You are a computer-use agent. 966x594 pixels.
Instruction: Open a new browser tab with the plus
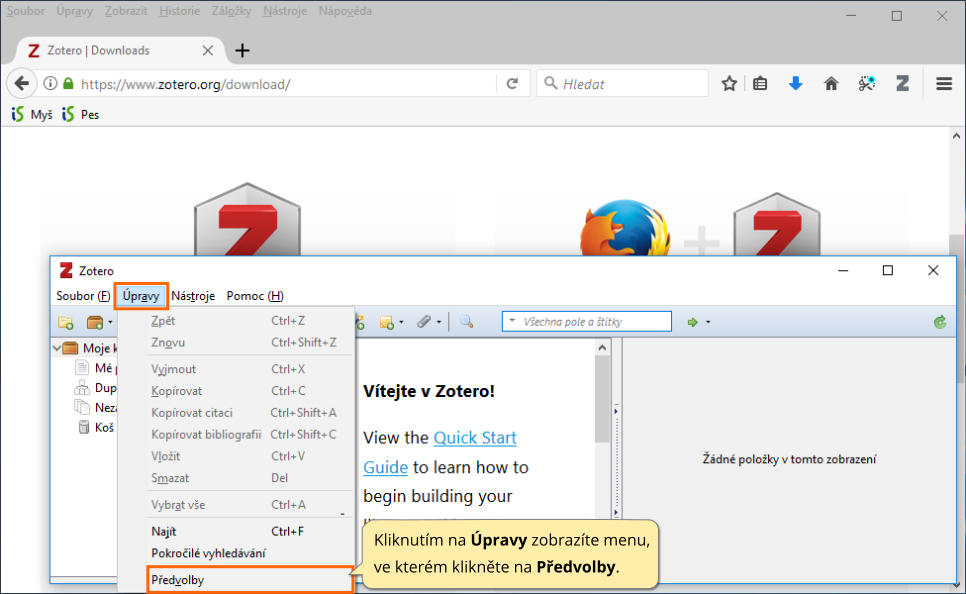pyautogui.click(x=243, y=51)
